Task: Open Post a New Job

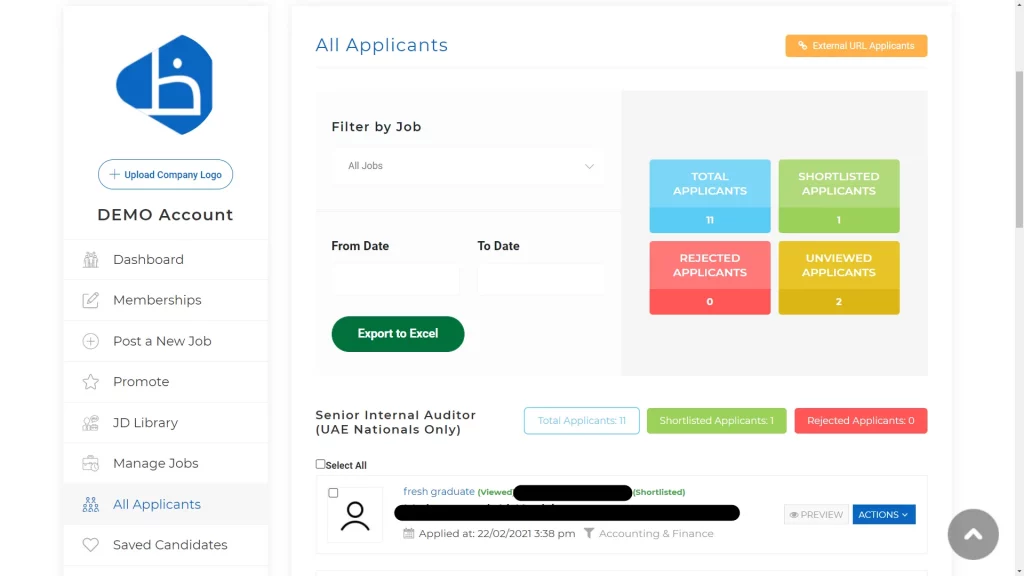Action: pos(165,341)
